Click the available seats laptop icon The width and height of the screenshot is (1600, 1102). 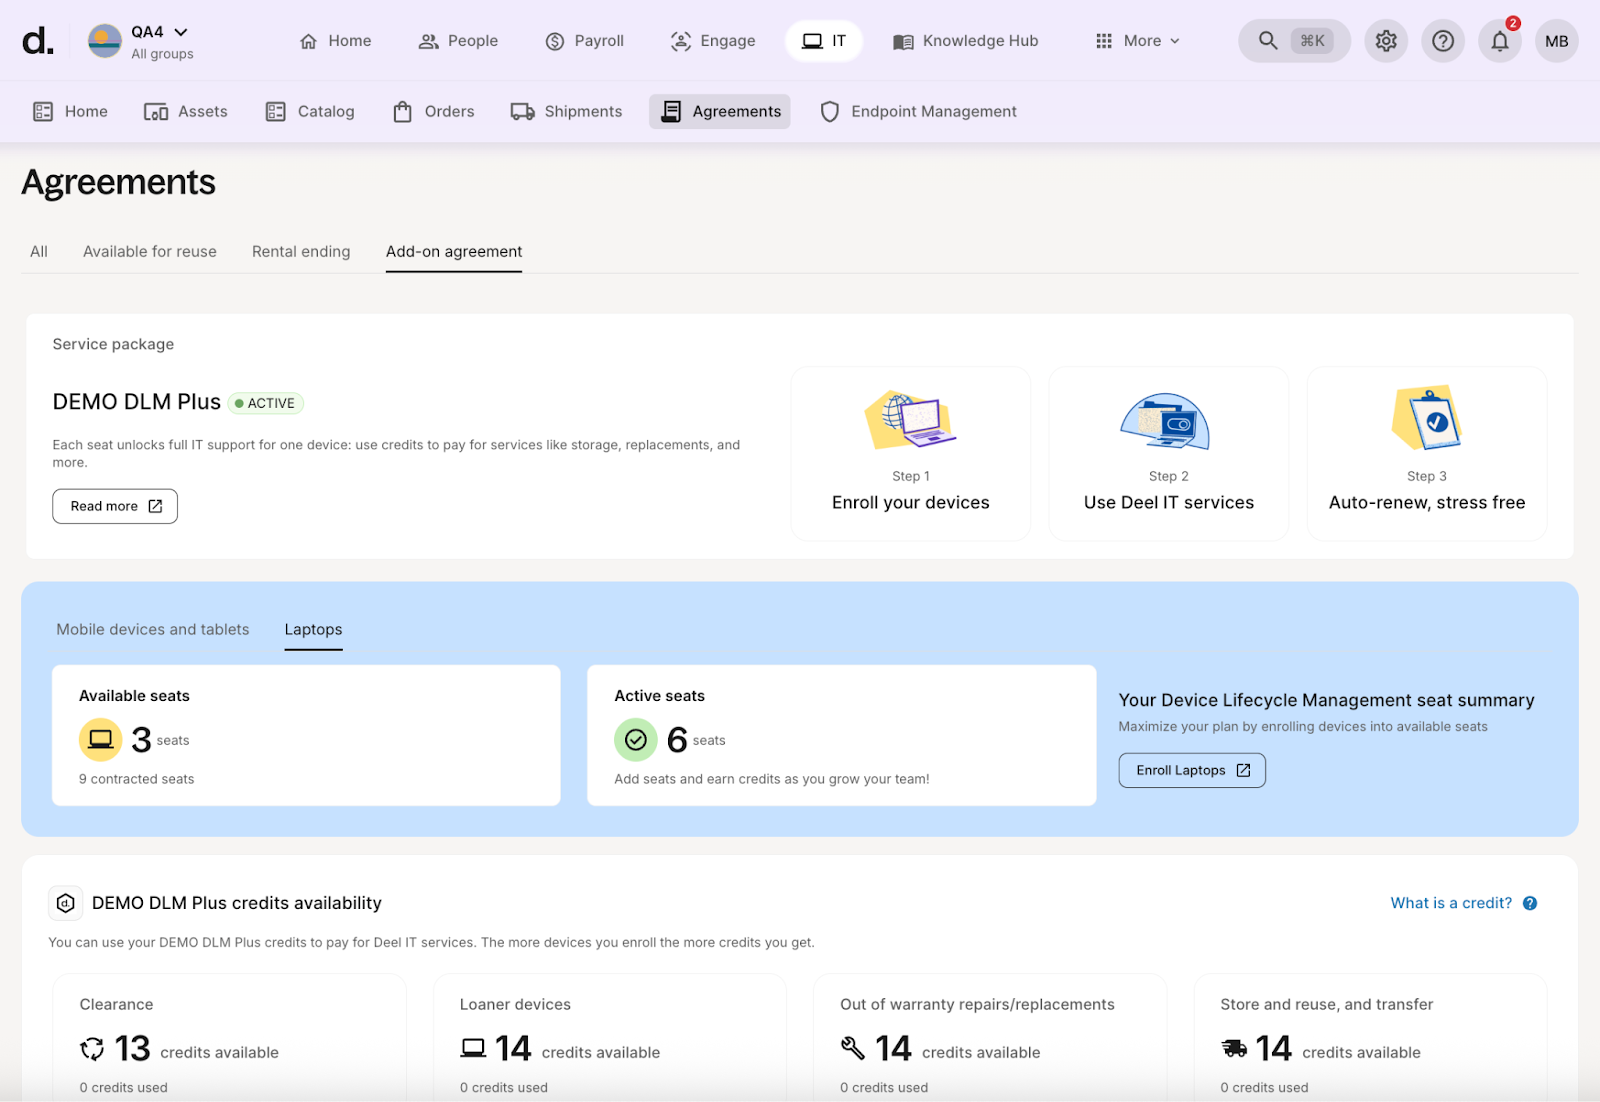(x=100, y=740)
